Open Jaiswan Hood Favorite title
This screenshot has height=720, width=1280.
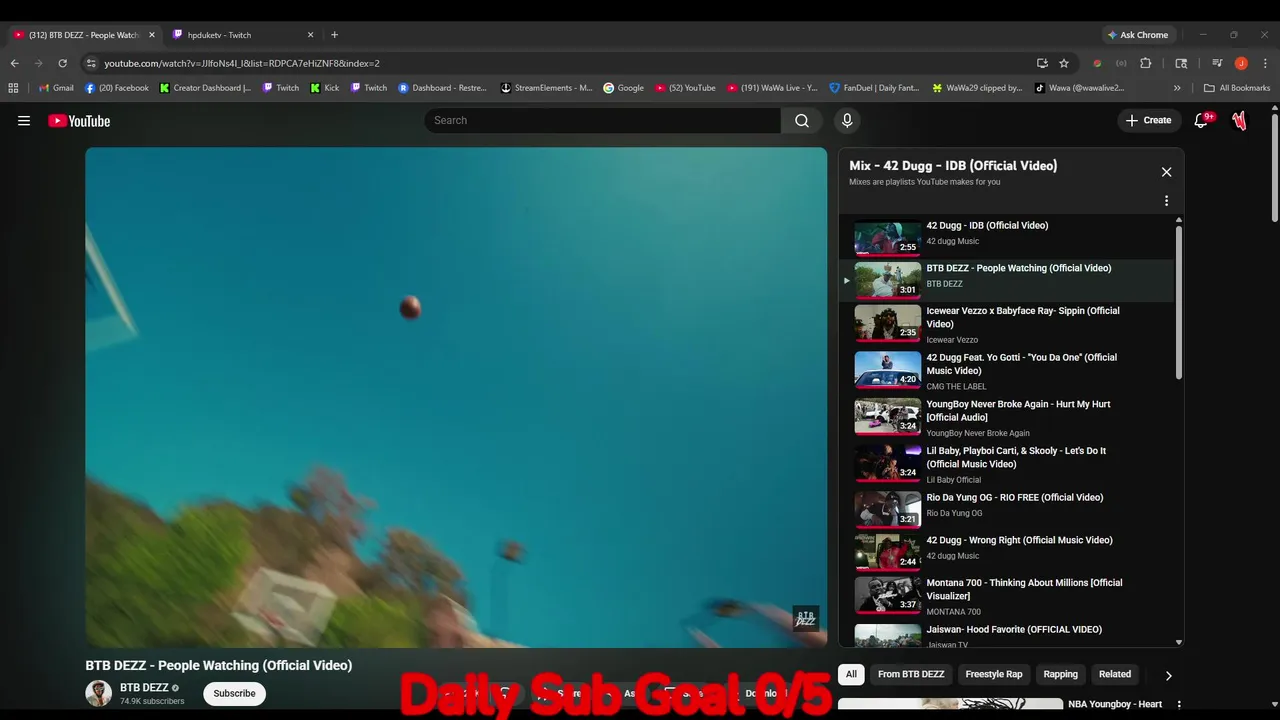click(x=1014, y=629)
